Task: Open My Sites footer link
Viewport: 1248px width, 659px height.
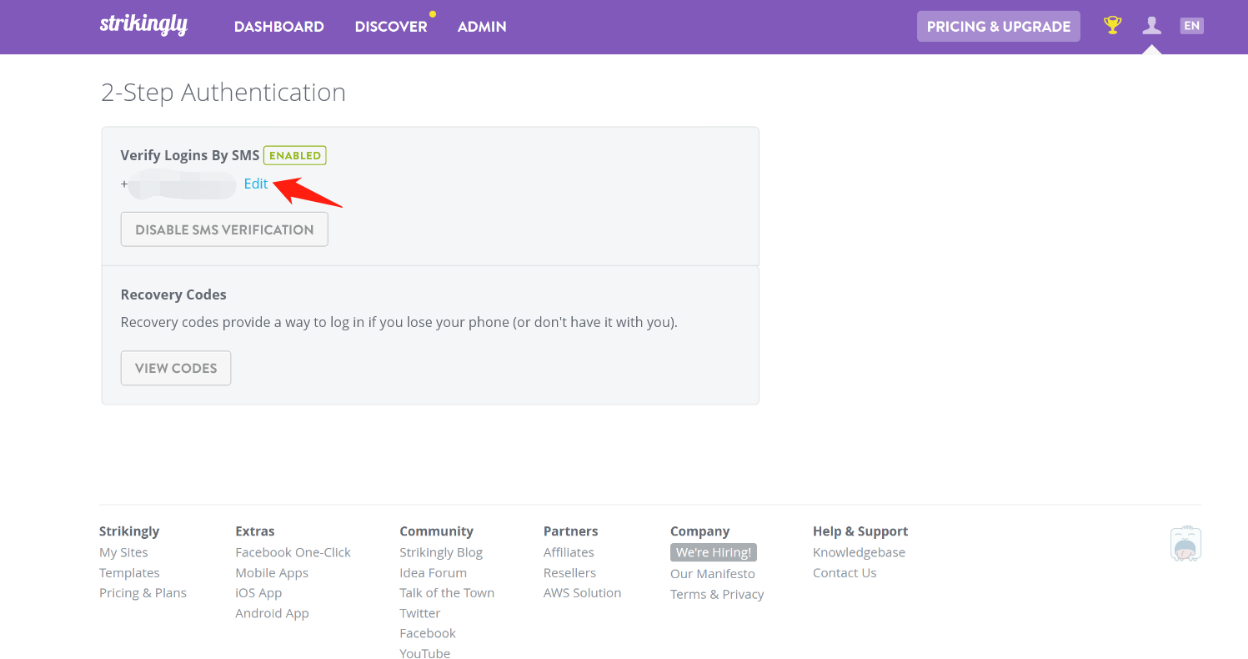Action: pyautogui.click(x=123, y=552)
